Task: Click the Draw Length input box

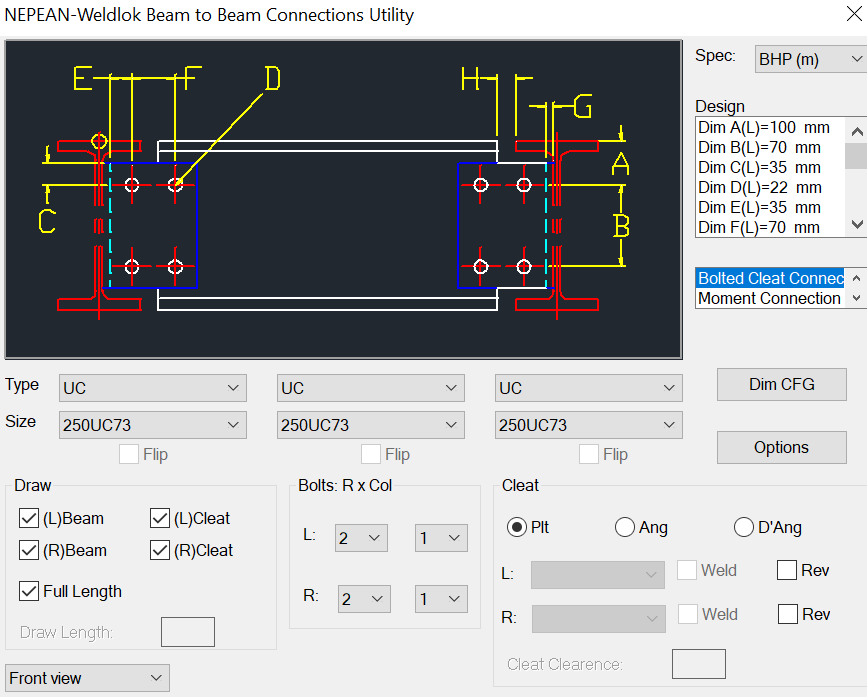Action: pos(188,632)
